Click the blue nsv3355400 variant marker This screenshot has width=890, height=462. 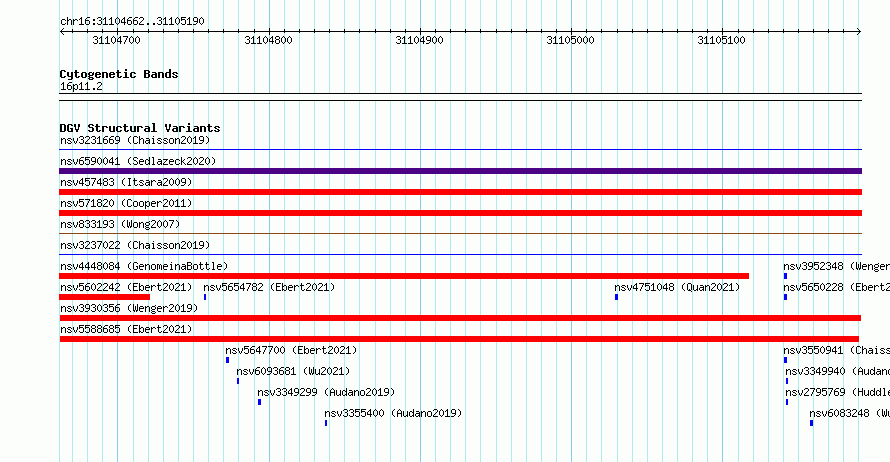[x=326, y=423]
